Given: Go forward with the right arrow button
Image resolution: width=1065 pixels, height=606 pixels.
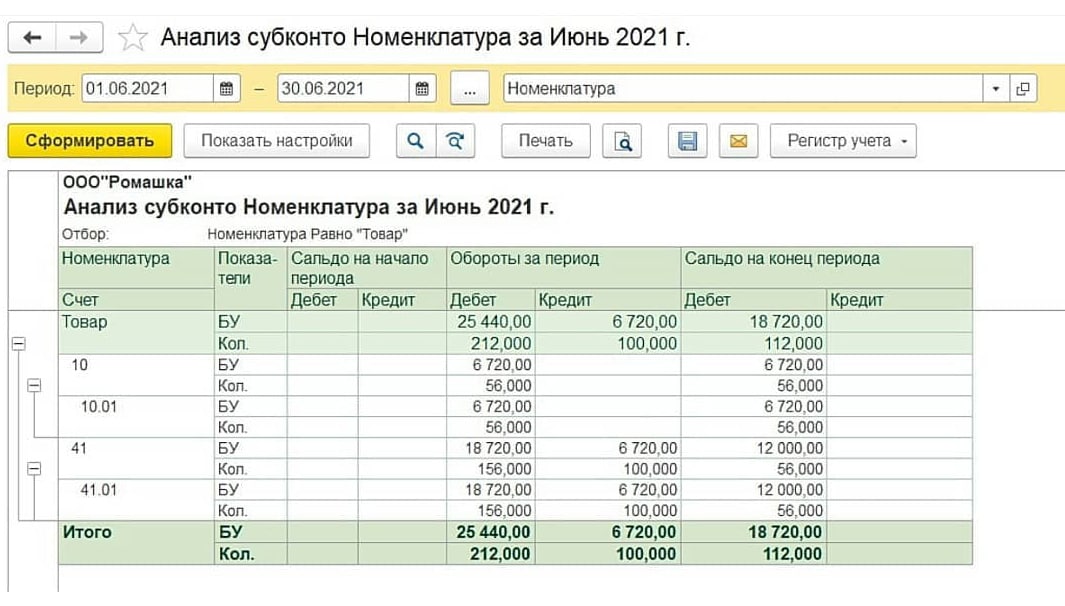Looking at the screenshot, I should pos(79,37).
